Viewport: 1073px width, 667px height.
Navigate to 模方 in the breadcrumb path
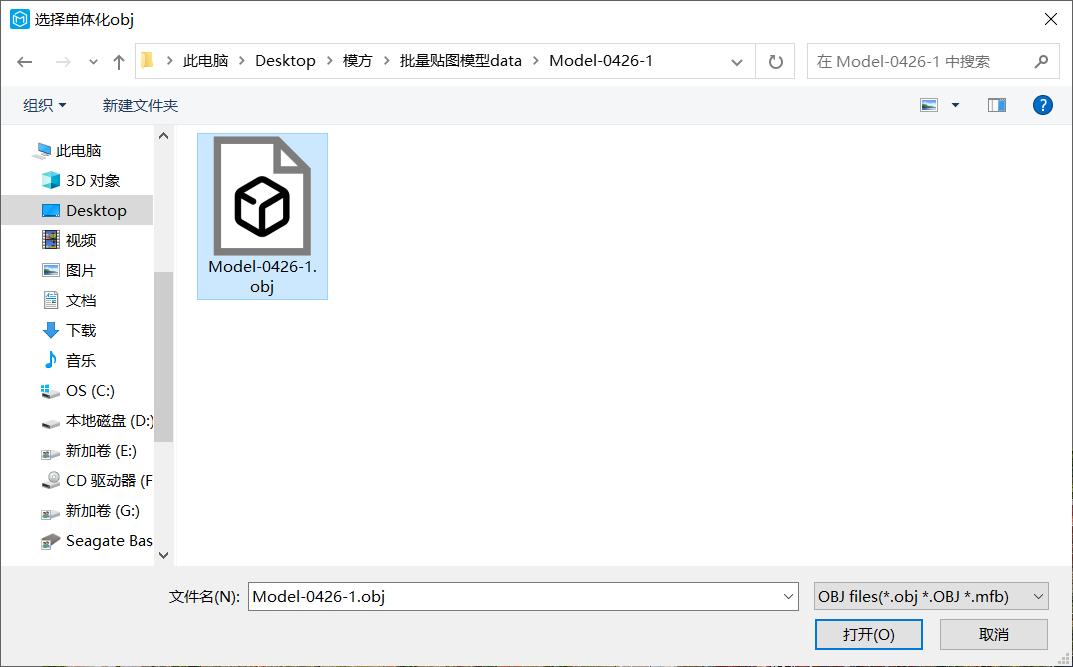[357, 61]
